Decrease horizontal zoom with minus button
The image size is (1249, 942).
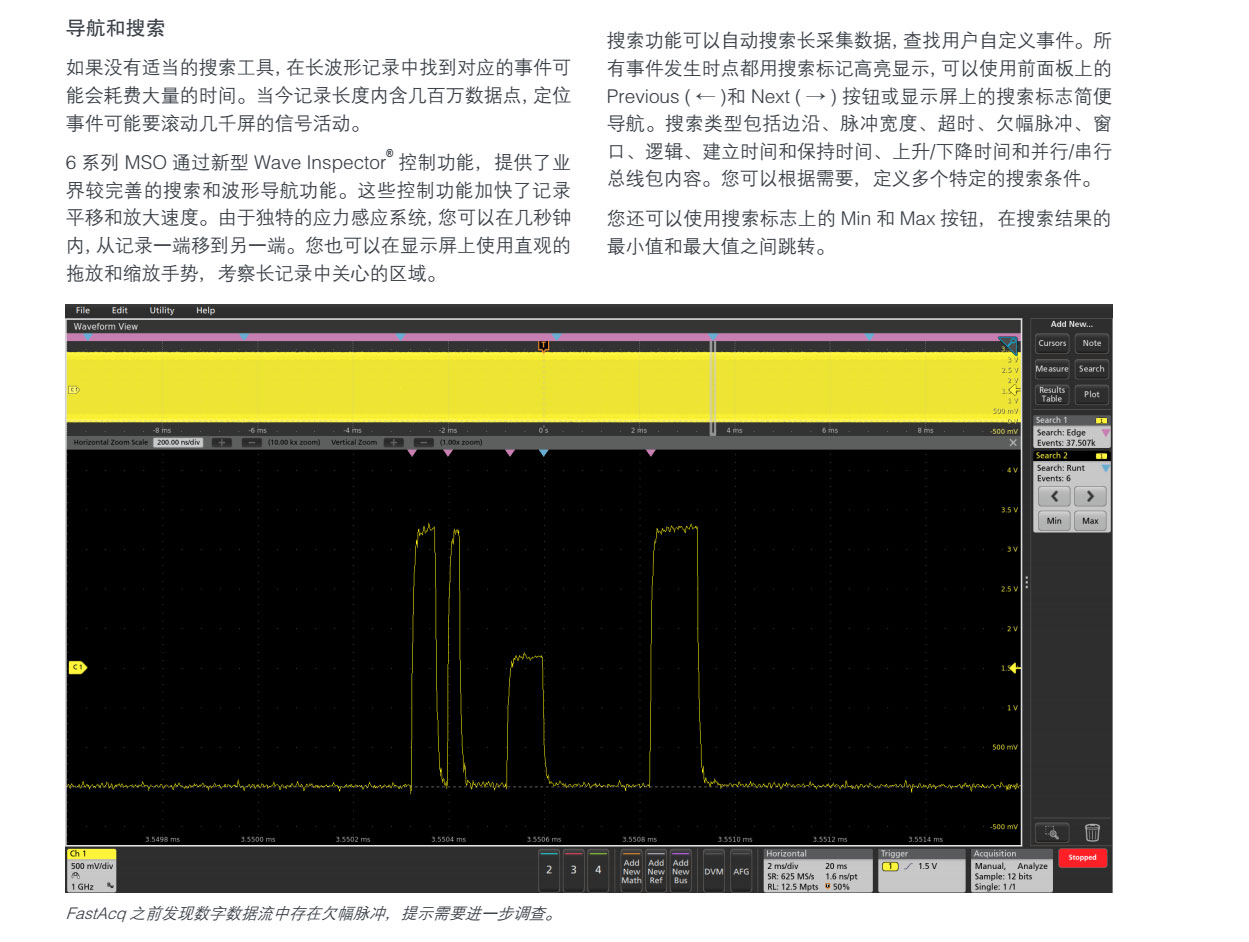pos(252,442)
